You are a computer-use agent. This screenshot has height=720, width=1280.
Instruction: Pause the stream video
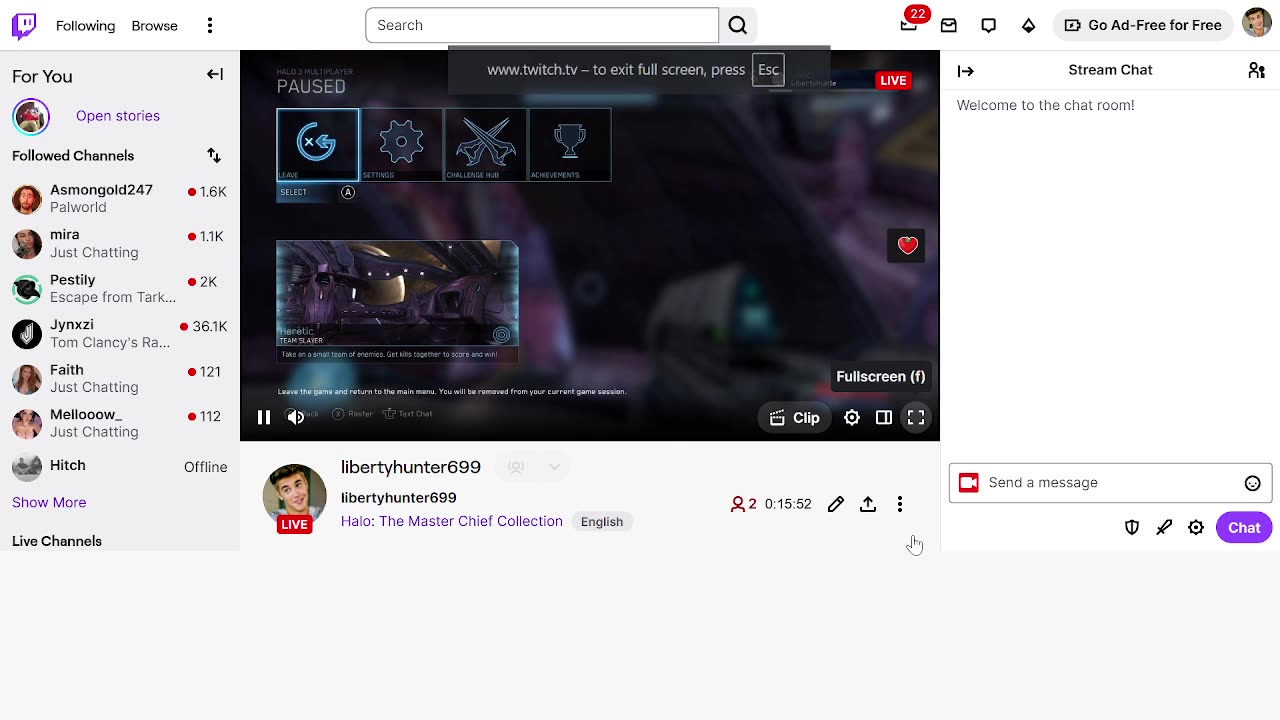[264, 418]
